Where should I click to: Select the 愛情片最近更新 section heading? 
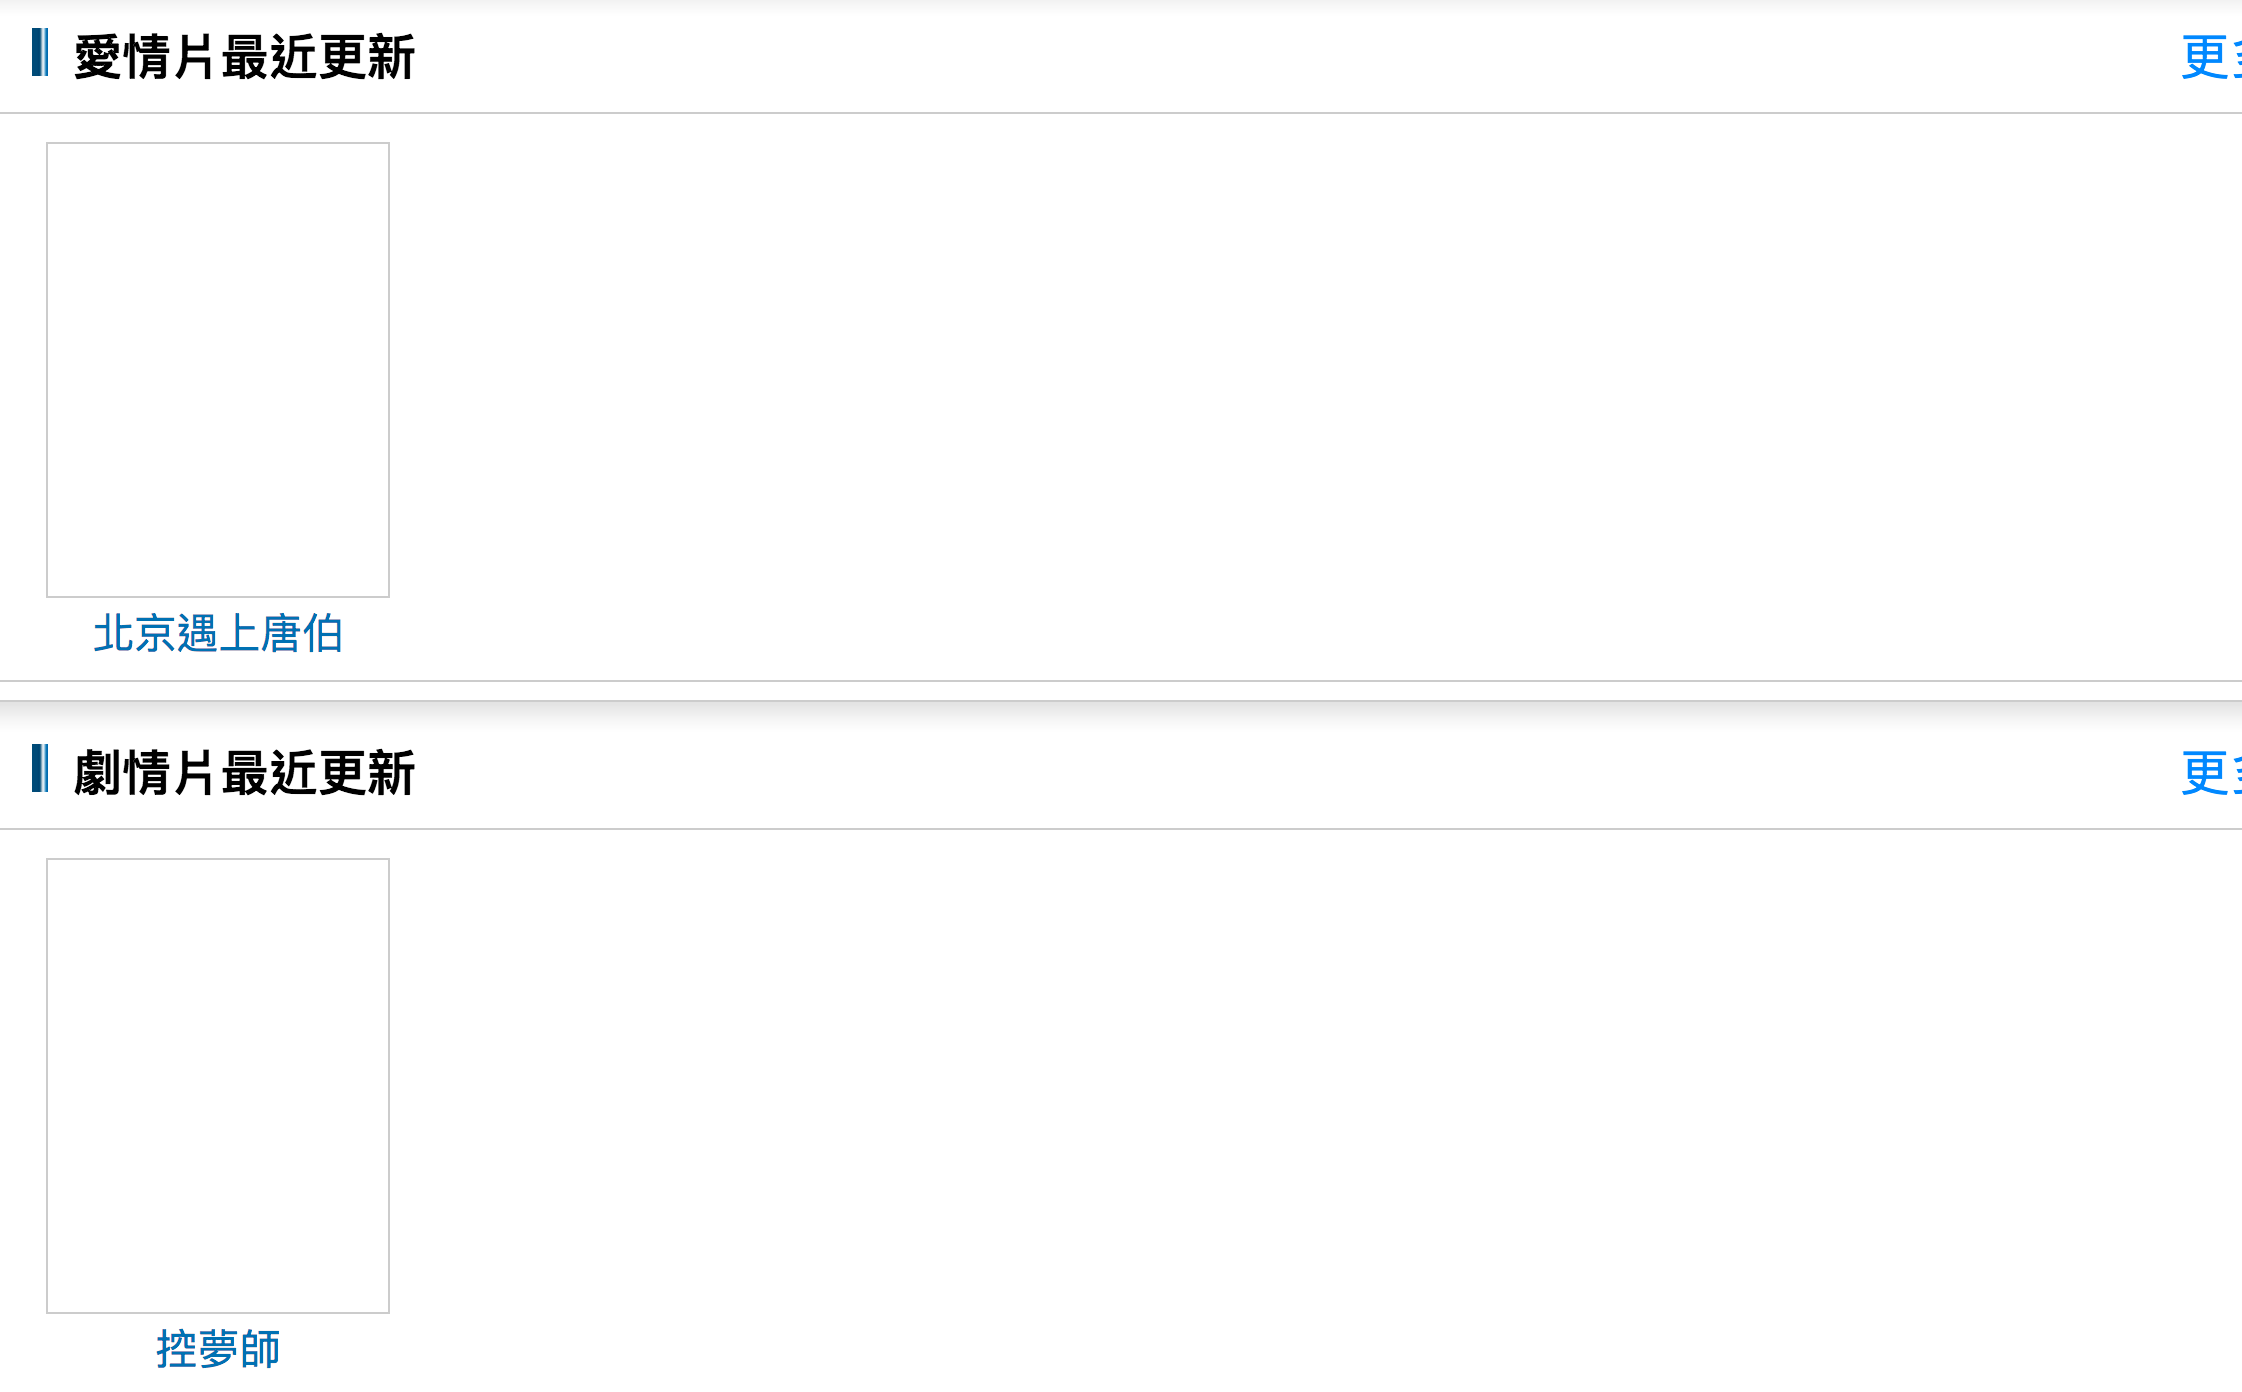point(244,57)
